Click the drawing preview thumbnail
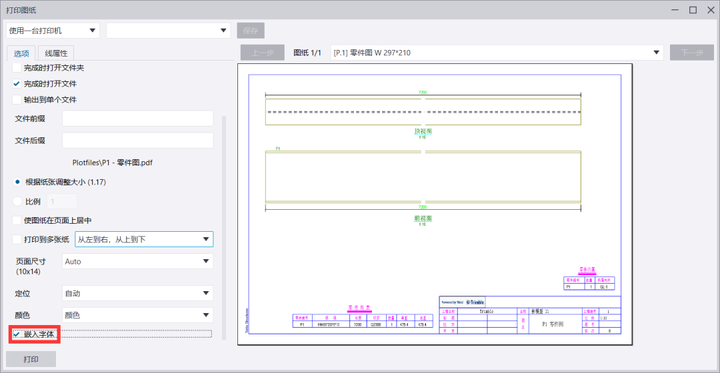Image resolution: width=720 pixels, height=373 pixels. (435, 204)
